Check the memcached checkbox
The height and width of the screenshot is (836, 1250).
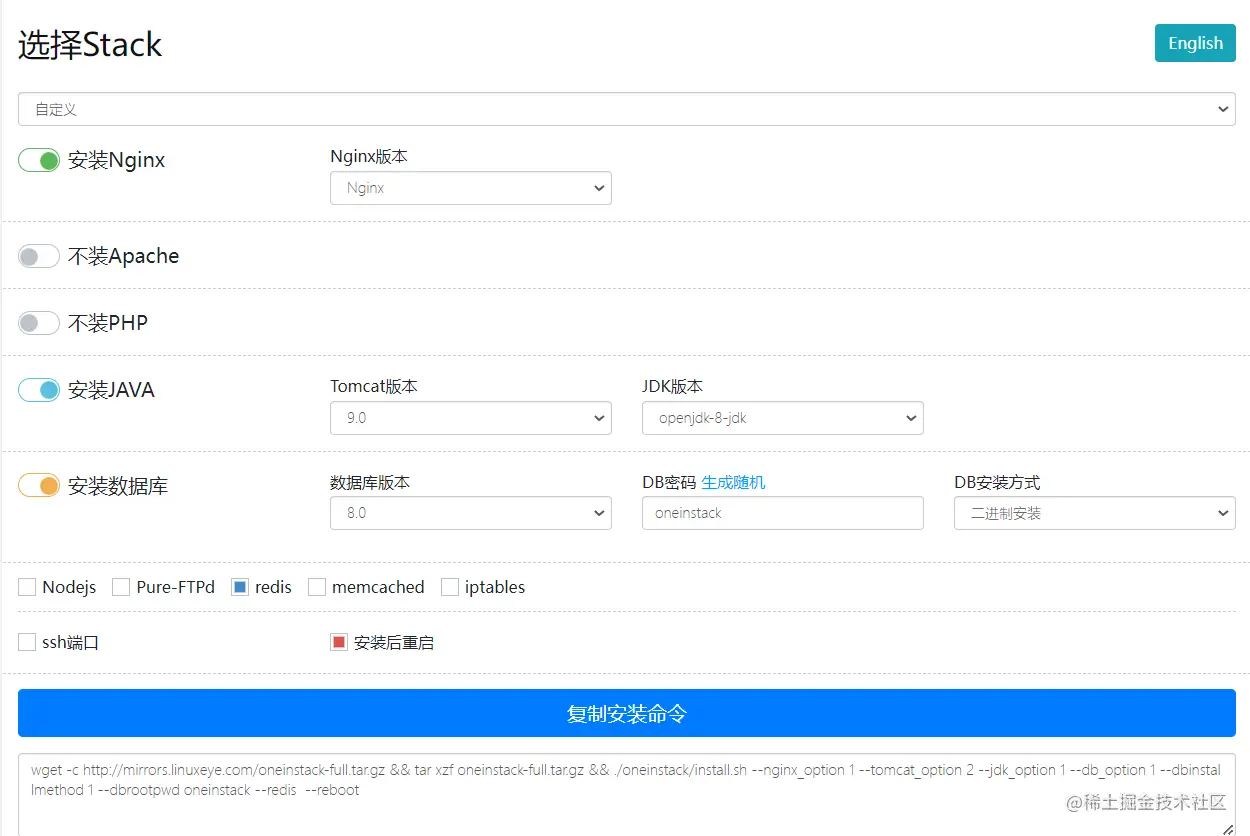point(317,587)
